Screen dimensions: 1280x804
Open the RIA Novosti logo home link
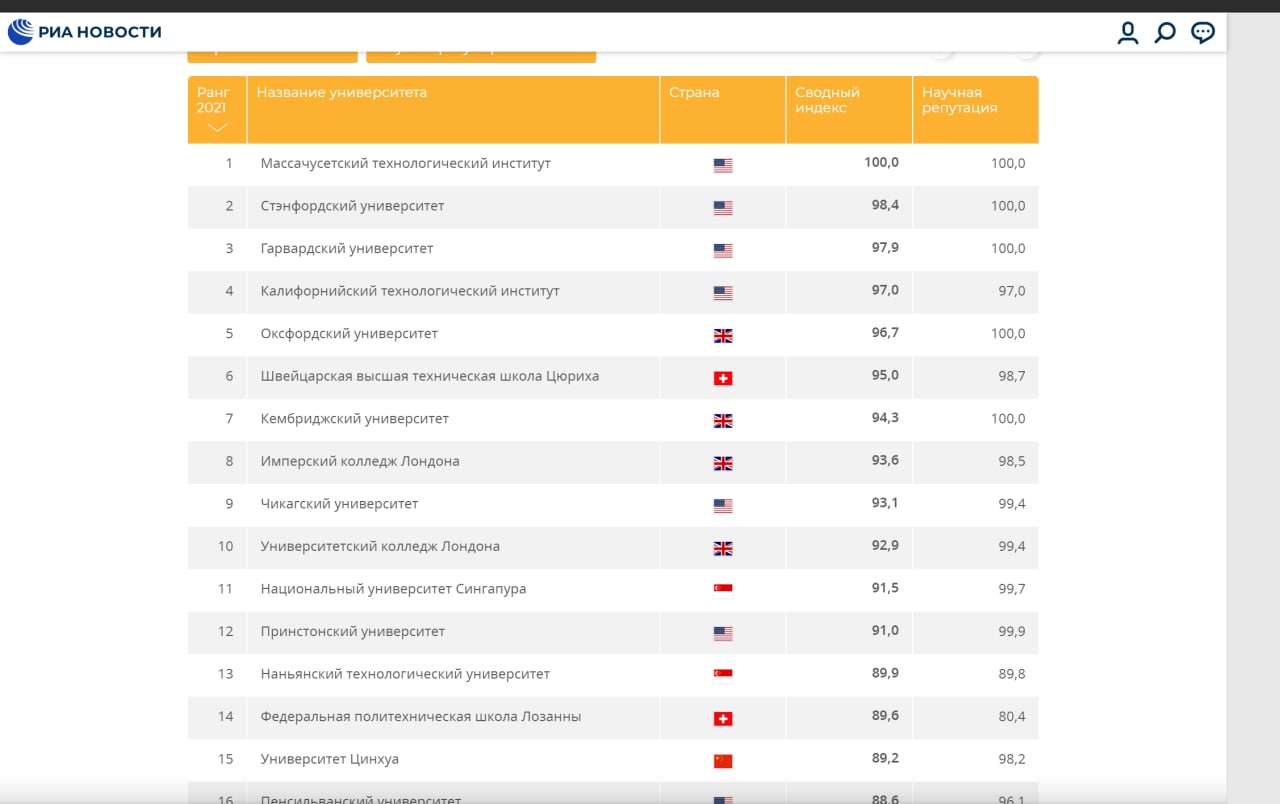pos(85,32)
